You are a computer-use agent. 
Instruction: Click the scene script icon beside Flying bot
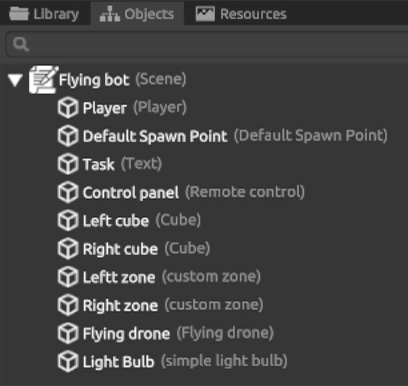[43, 80]
